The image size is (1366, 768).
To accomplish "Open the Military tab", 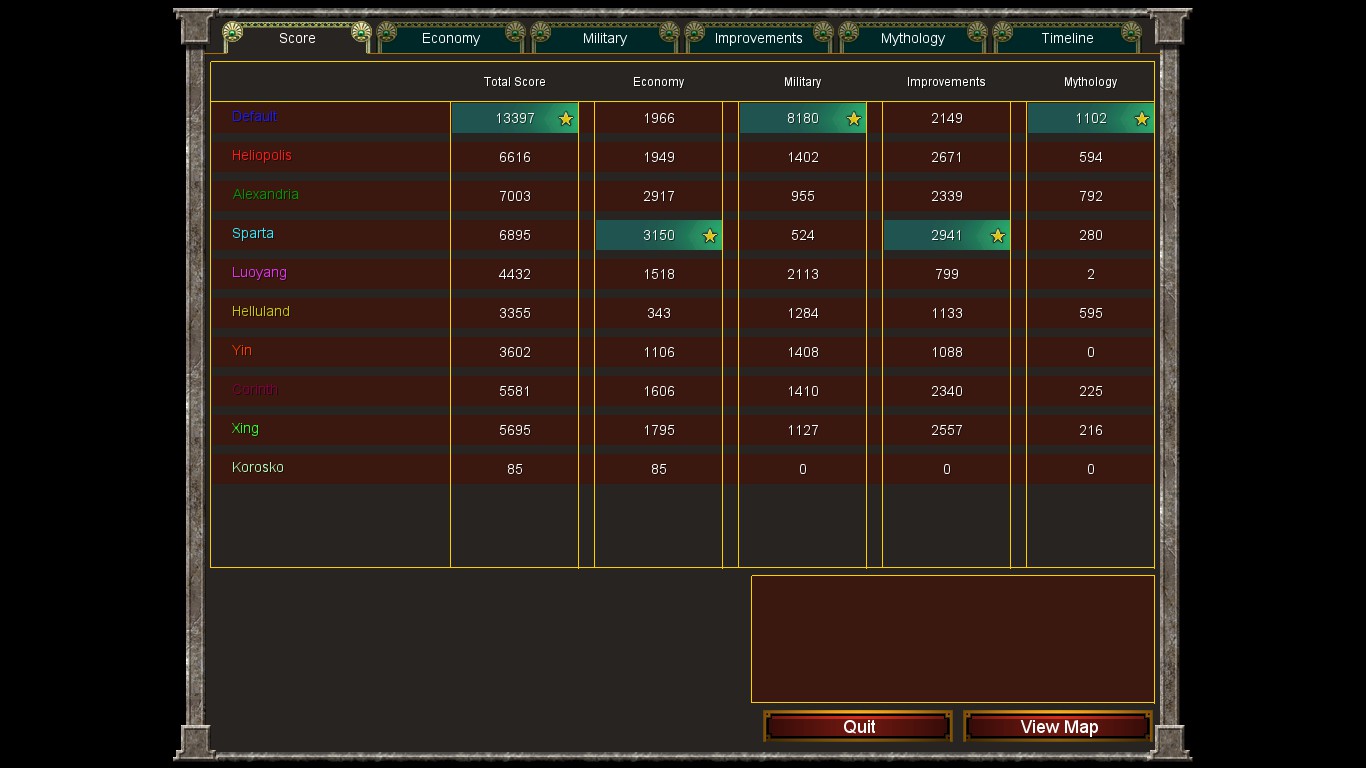I will (x=604, y=38).
